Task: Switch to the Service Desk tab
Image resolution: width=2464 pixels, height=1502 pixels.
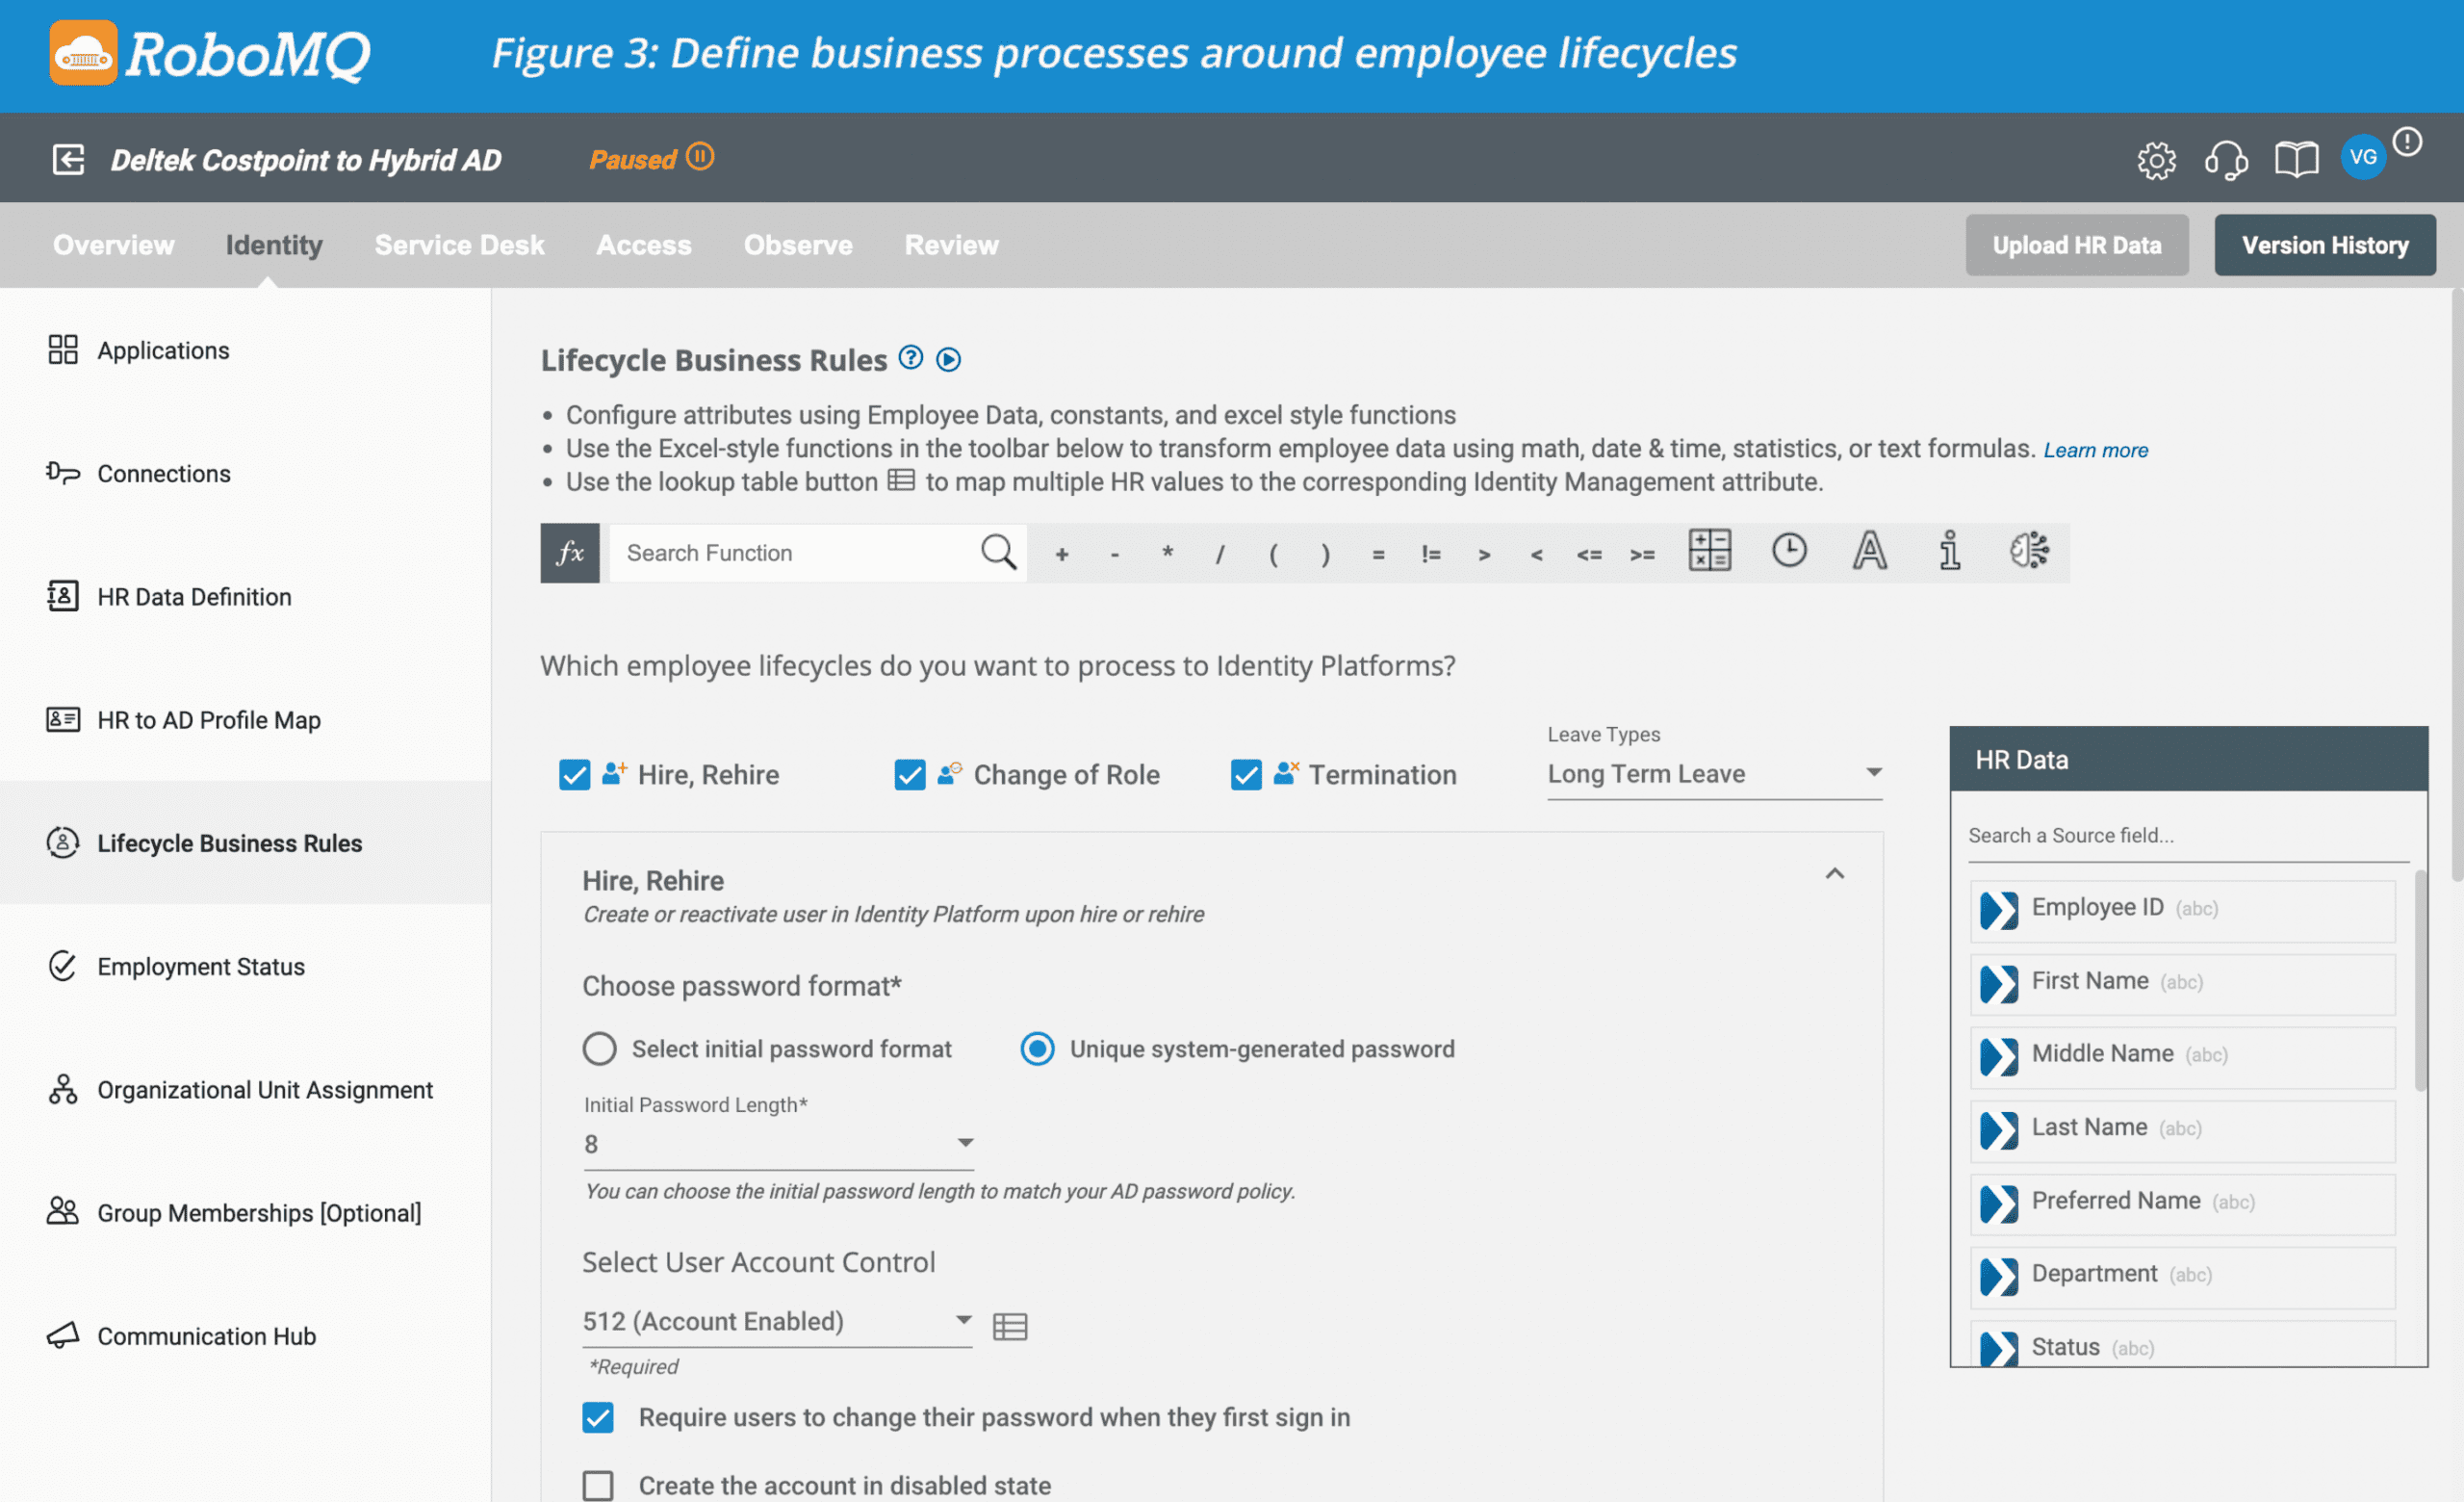Action: (x=459, y=245)
